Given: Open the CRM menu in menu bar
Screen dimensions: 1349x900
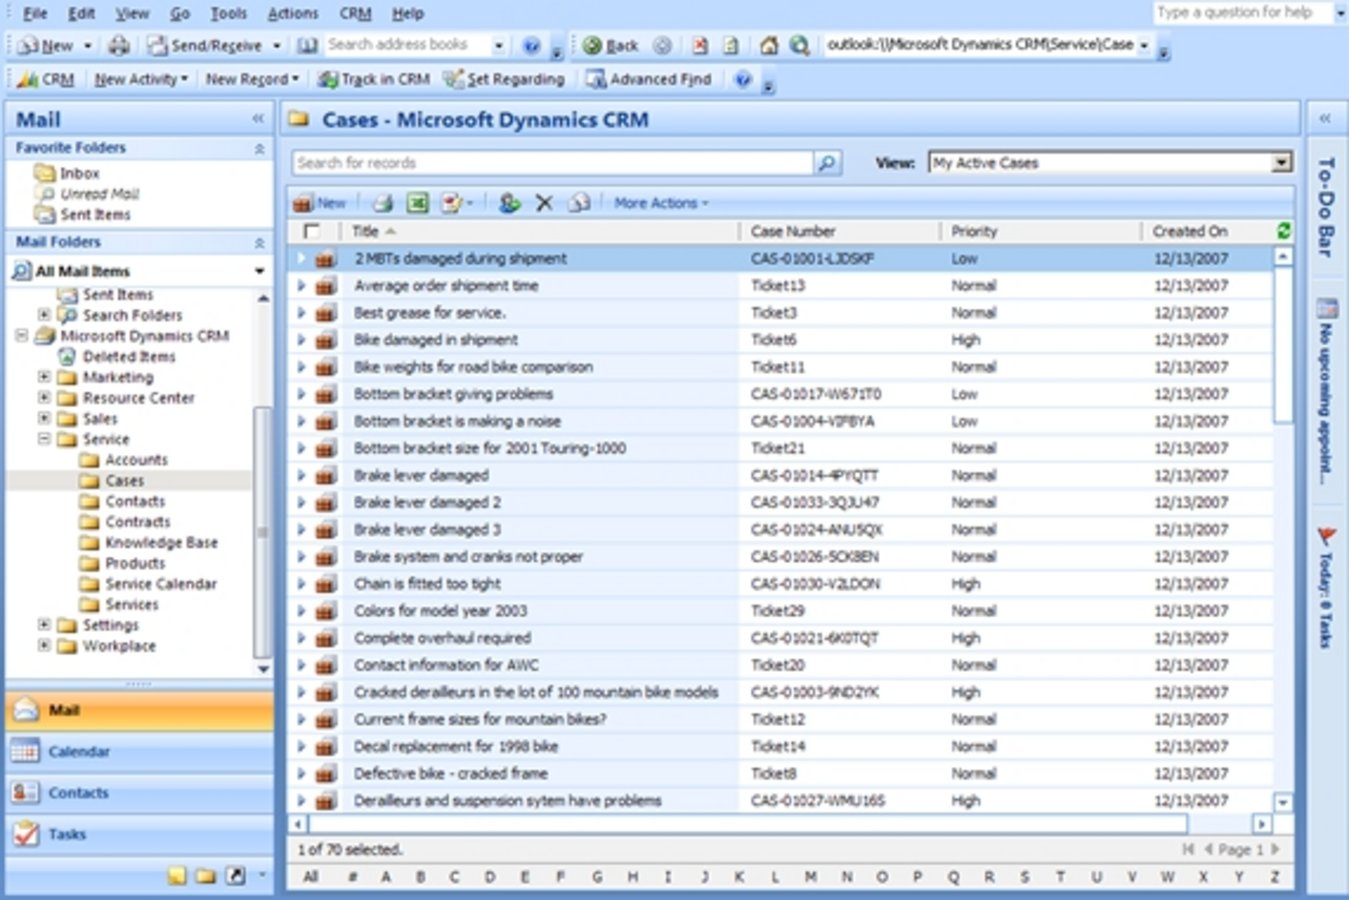Looking at the screenshot, I should [x=355, y=13].
